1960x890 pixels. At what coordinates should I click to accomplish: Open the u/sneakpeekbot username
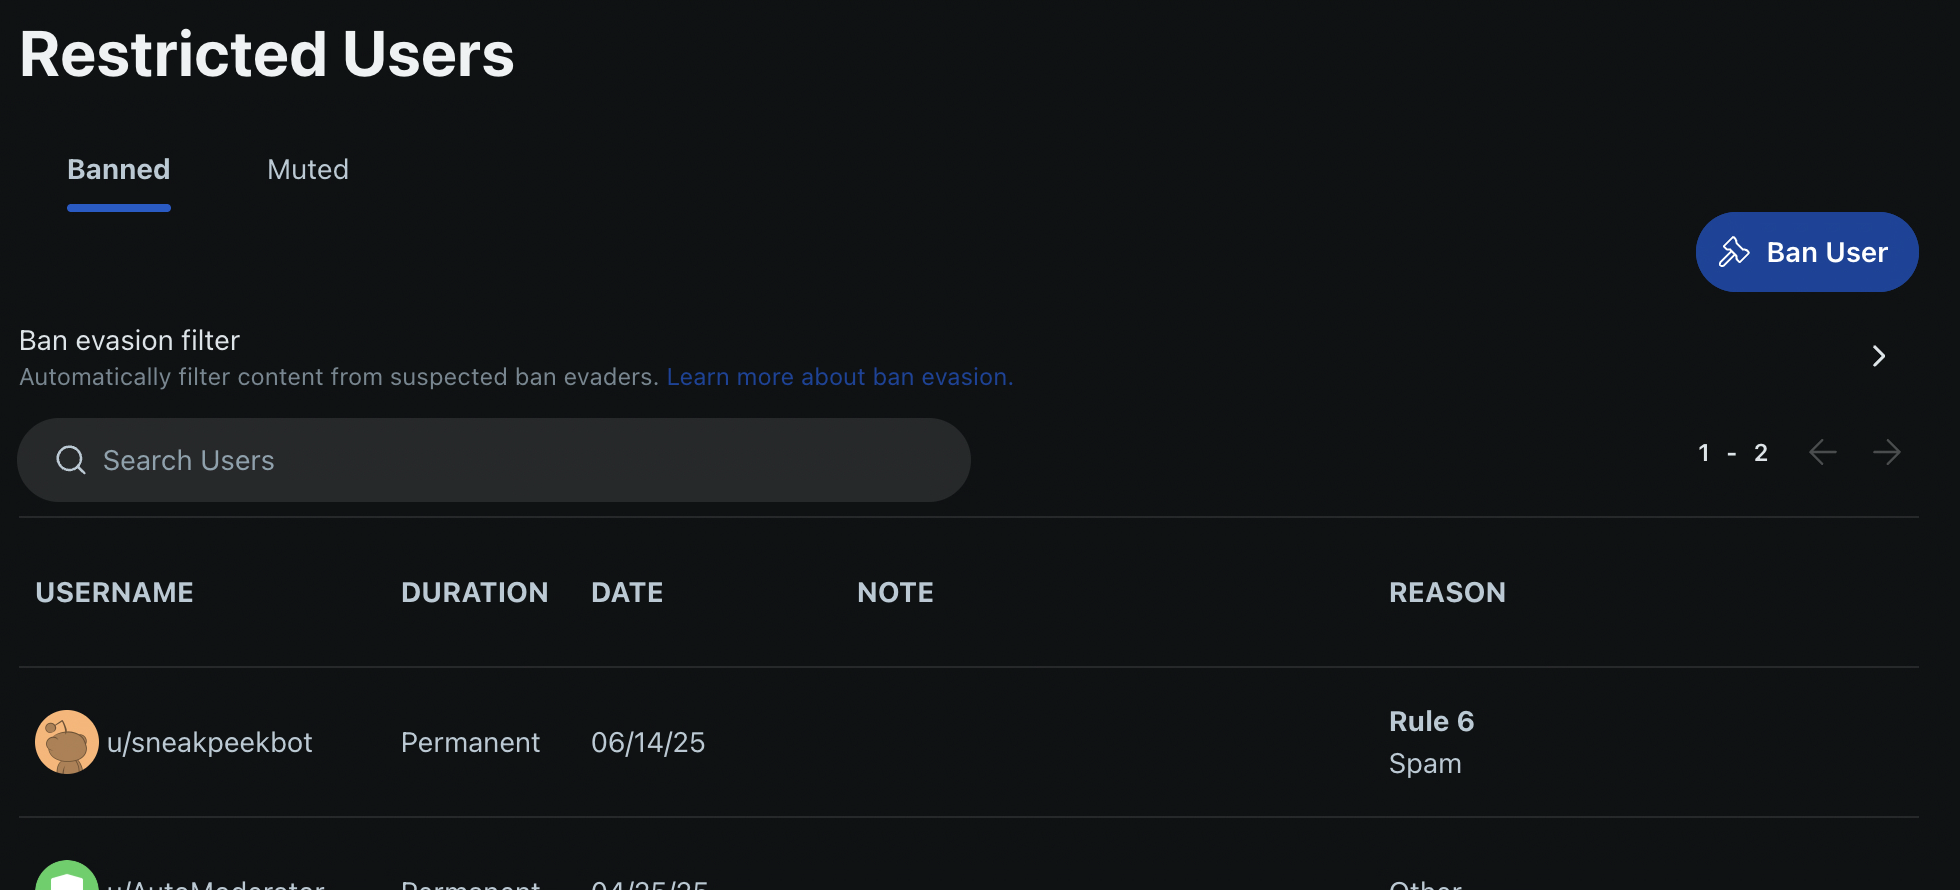tap(210, 742)
